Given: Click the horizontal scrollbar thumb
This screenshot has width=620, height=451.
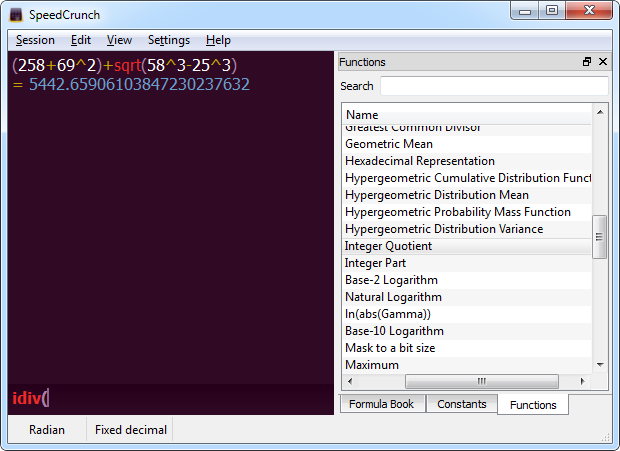Looking at the screenshot, I should pos(482,381).
